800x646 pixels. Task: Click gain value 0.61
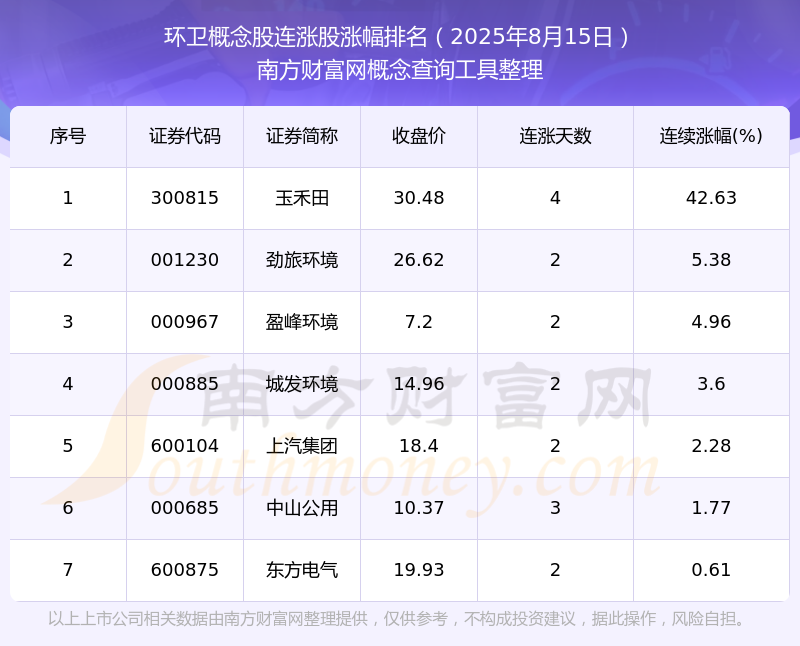(x=711, y=570)
